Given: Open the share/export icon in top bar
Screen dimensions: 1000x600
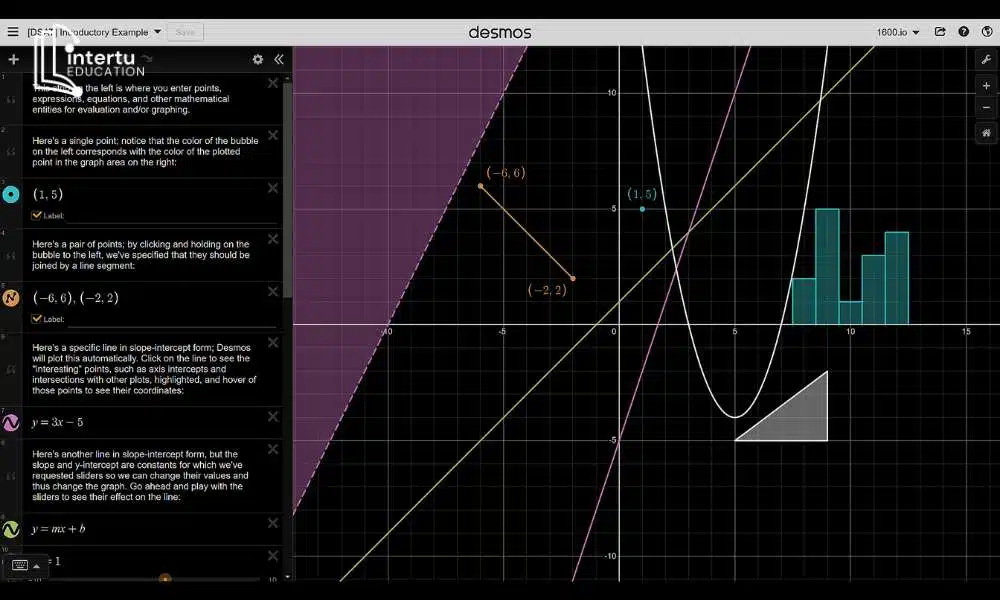Looking at the screenshot, I should (940, 31).
